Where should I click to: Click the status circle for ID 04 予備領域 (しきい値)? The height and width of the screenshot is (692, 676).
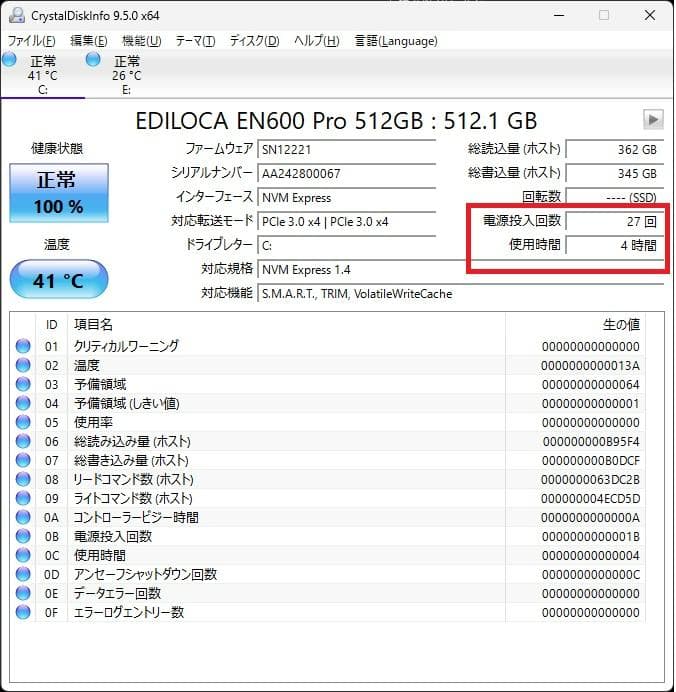tap(23, 403)
